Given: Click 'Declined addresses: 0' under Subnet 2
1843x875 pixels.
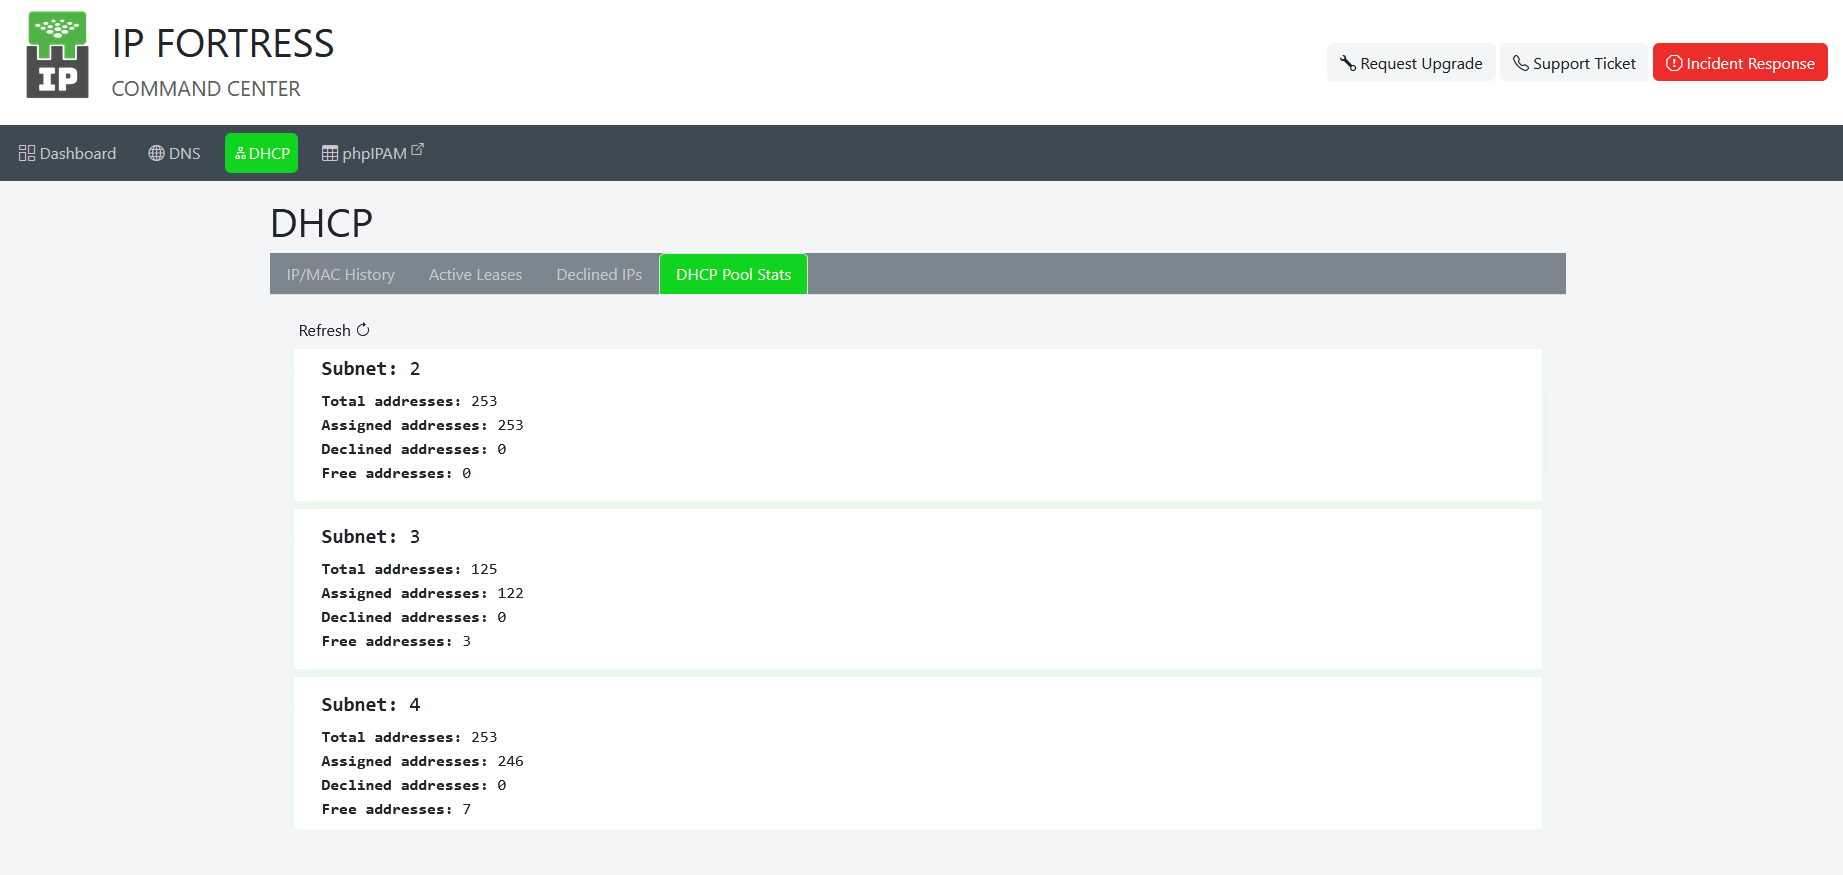Looking at the screenshot, I should click(x=414, y=449).
